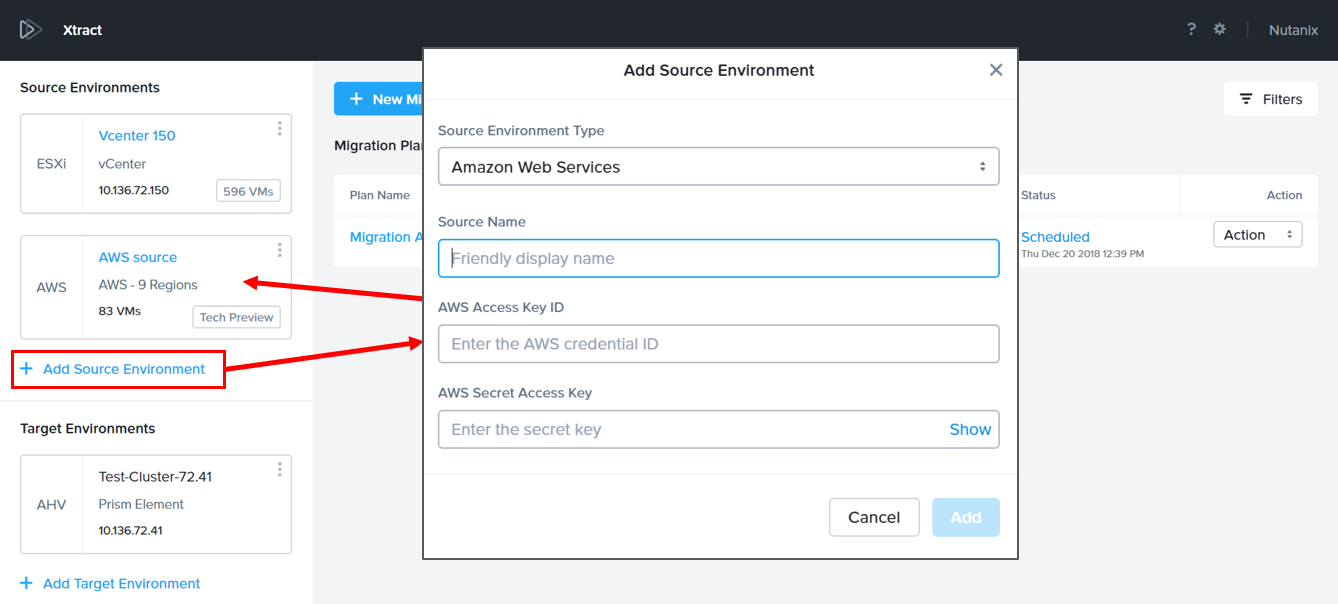Click the Source Name input field
The width and height of the screenshot is (1338, 604).
click(718, 258)
